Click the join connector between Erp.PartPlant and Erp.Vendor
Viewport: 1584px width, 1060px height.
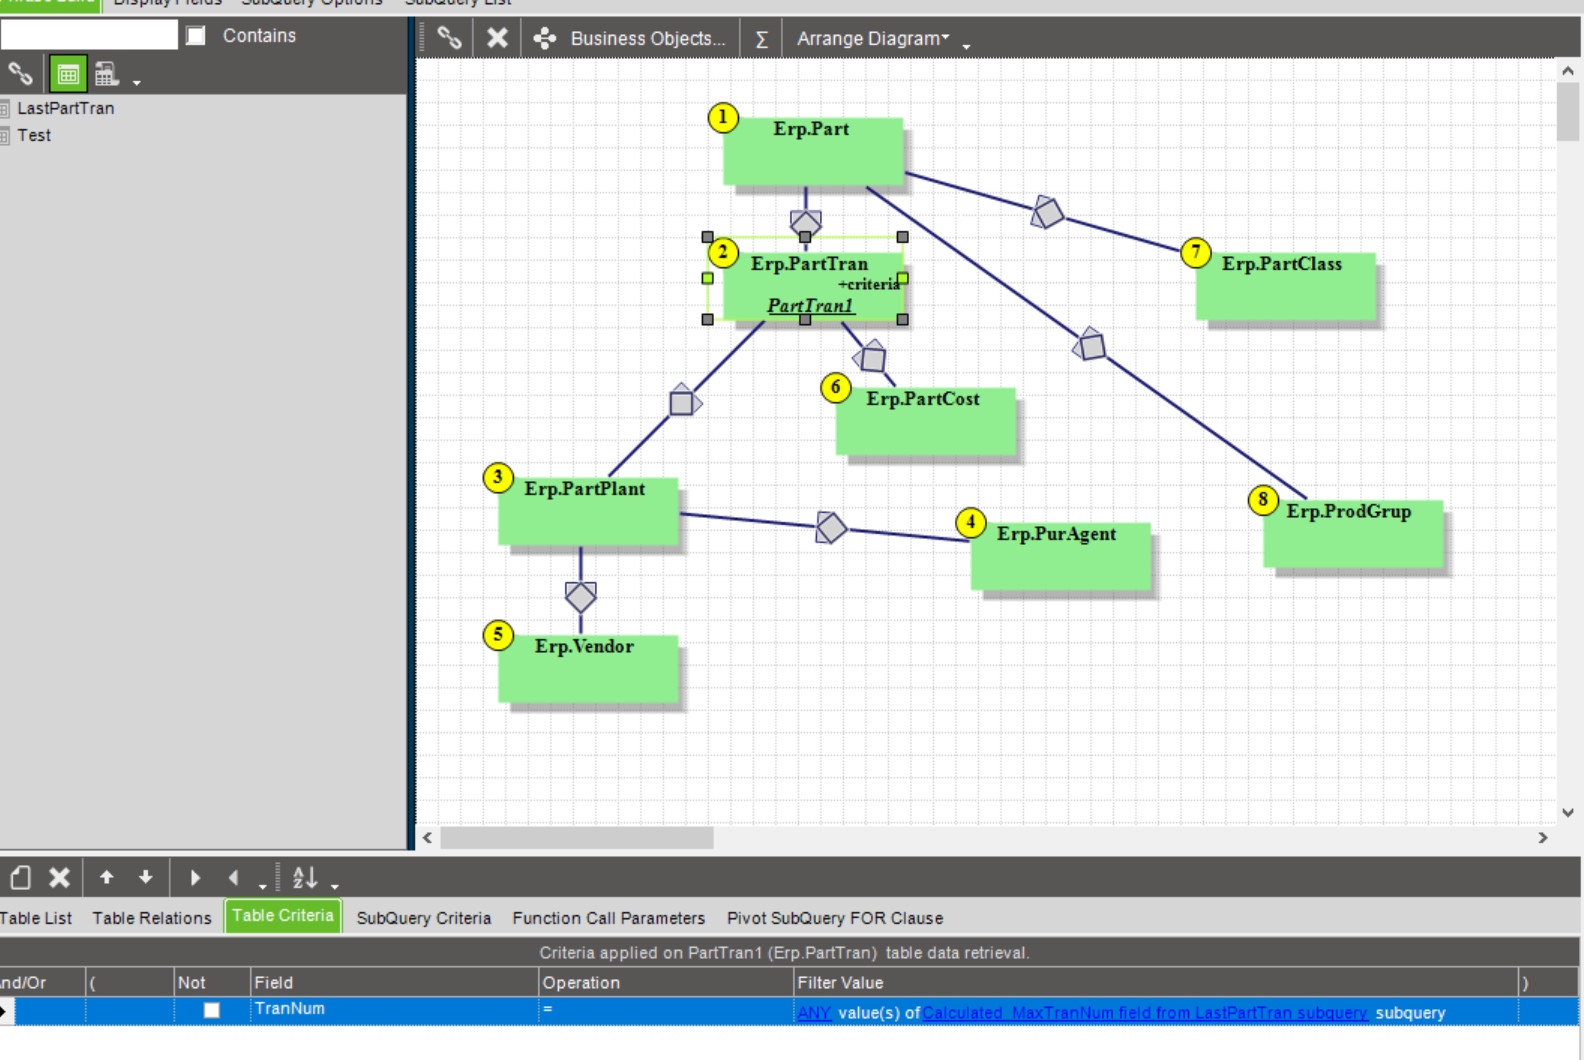[581, 597]
